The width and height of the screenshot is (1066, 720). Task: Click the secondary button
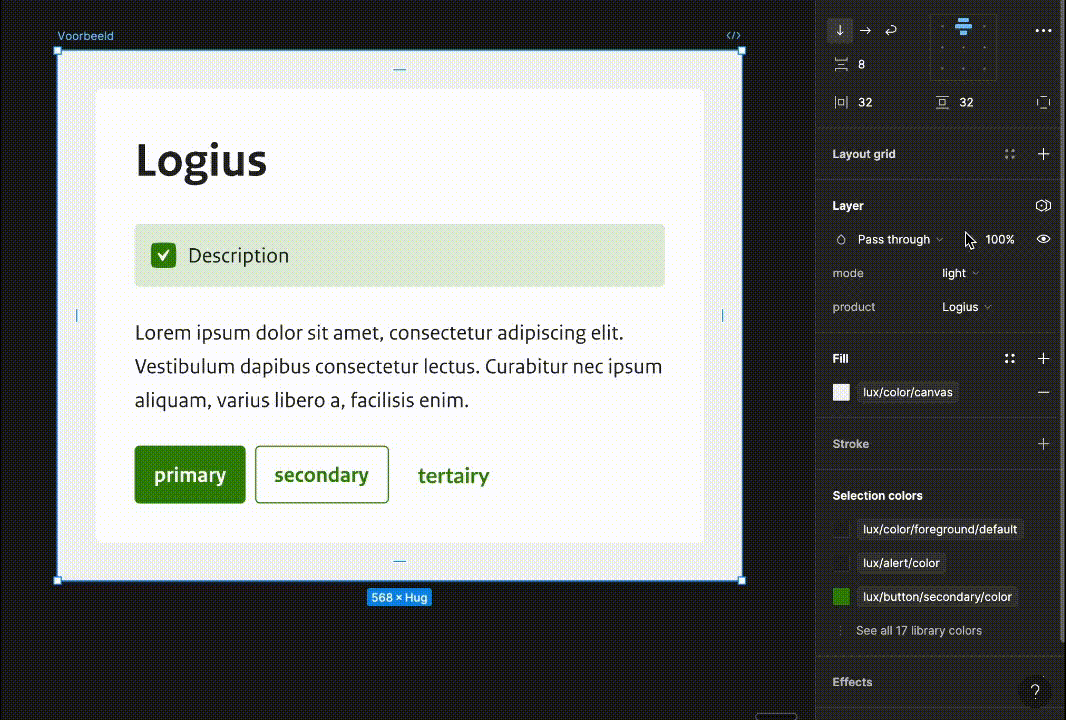[x=322, y=475]
